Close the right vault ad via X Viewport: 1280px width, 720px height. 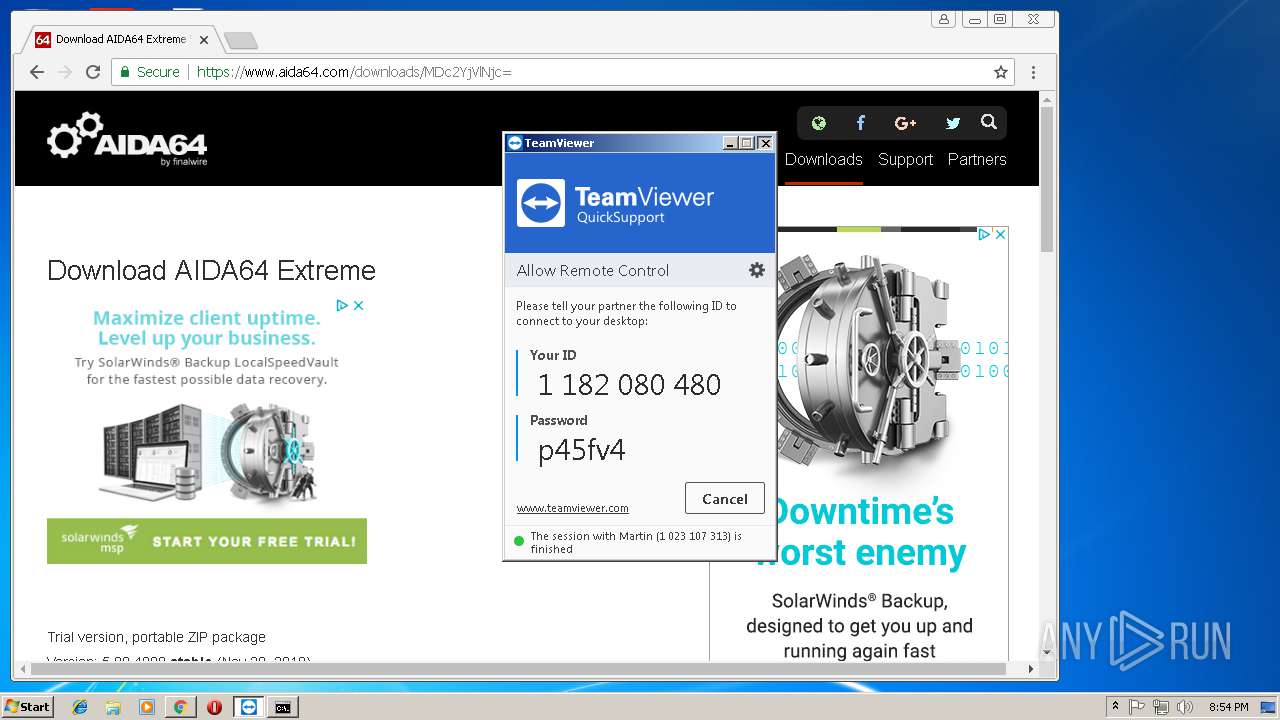1000,234
